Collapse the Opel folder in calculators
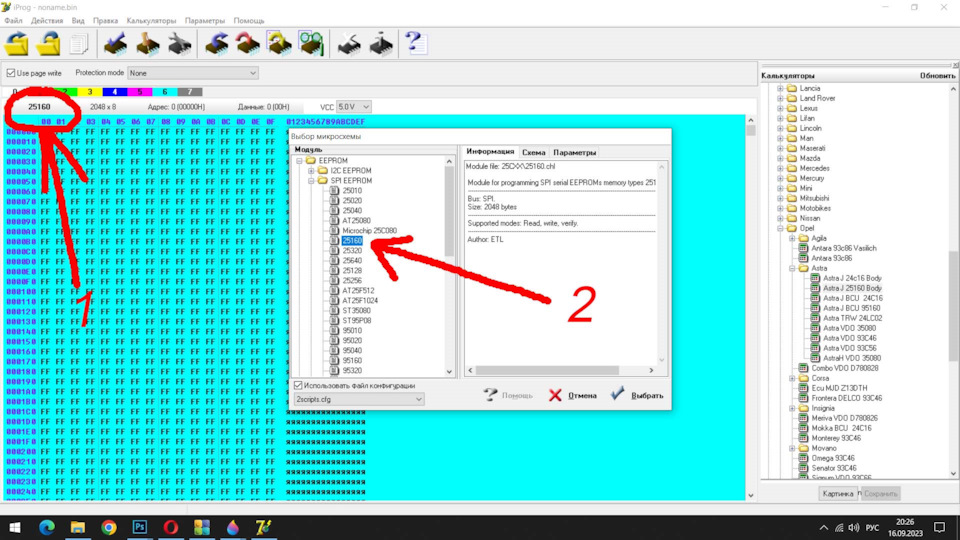This screenshot has height=540, width=960. click(x=780, y=228)
